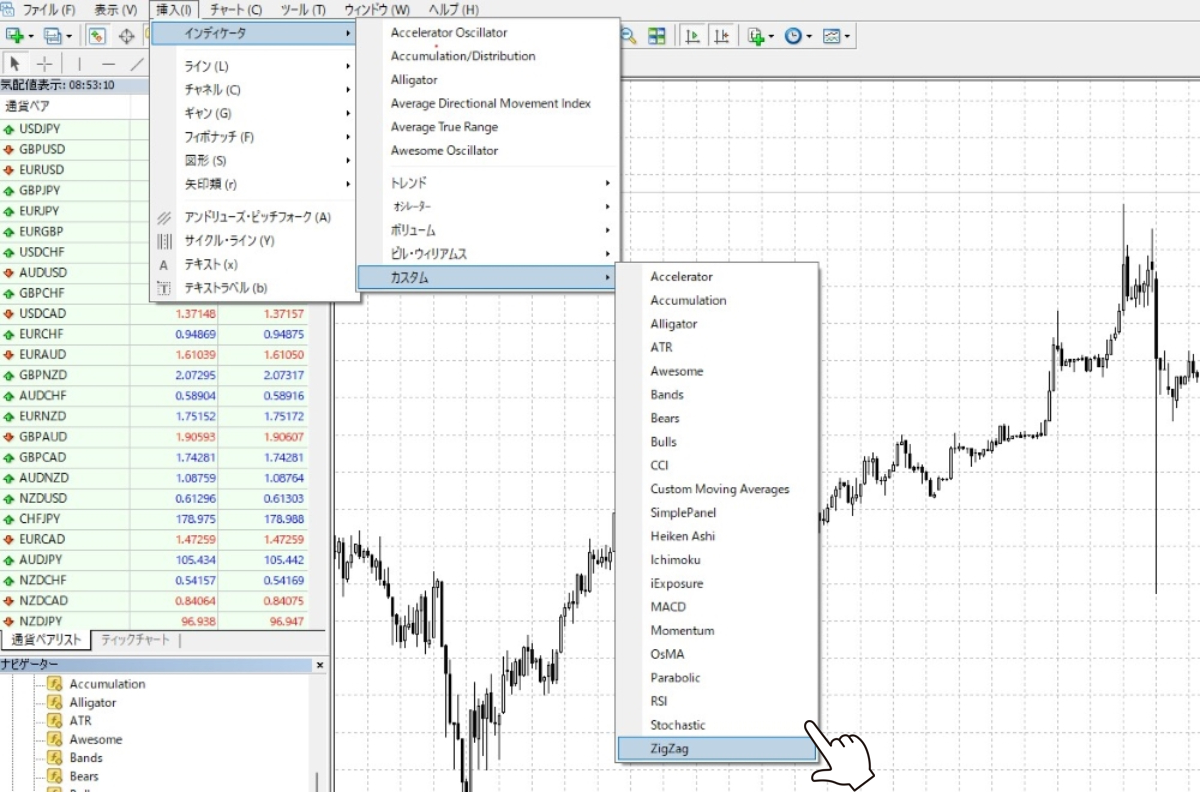Click the New Chart toolbar icon
1200x792 pixels.
pos(15,36)
